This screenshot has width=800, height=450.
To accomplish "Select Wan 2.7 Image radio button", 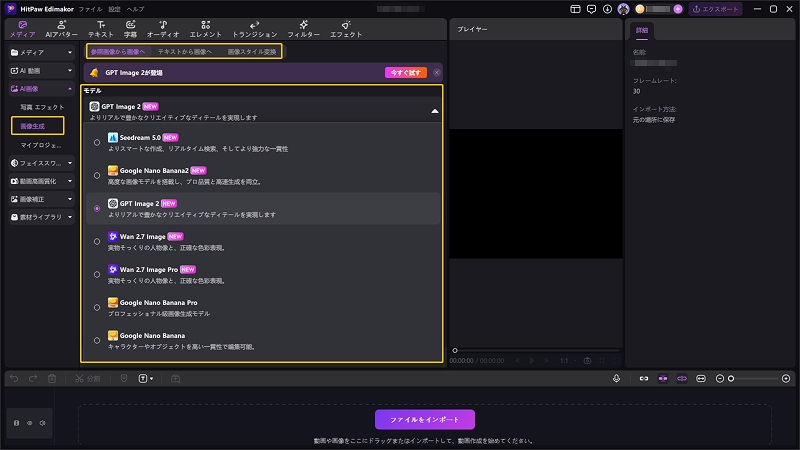I will click(97, 241).
